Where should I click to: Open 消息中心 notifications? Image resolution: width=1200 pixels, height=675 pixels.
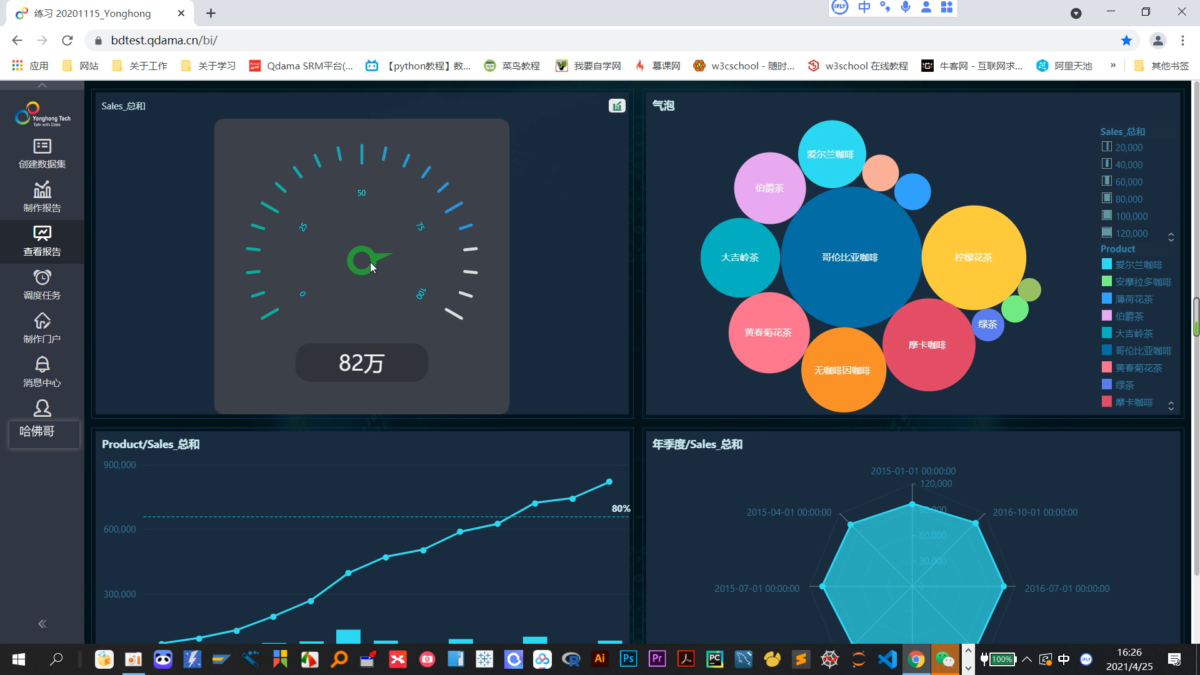tap(42, 372)
